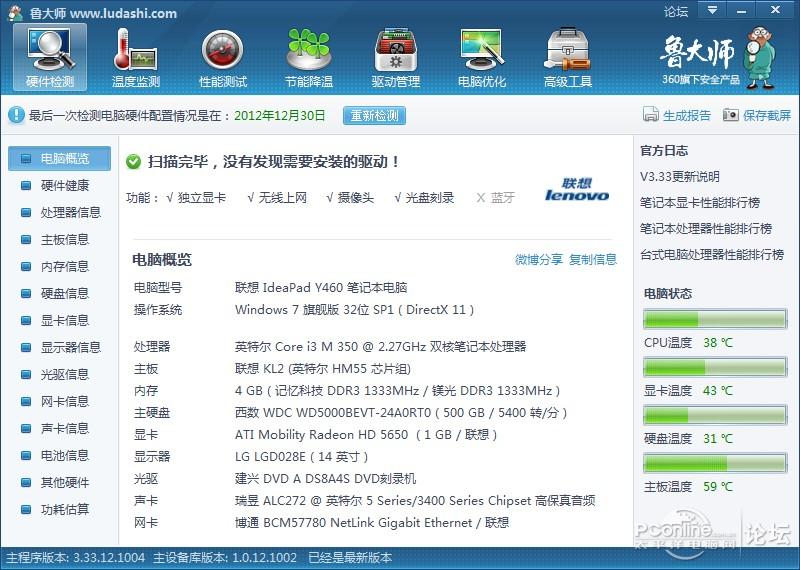Open the 功耗估算 sidebar entry

(65, 510)
